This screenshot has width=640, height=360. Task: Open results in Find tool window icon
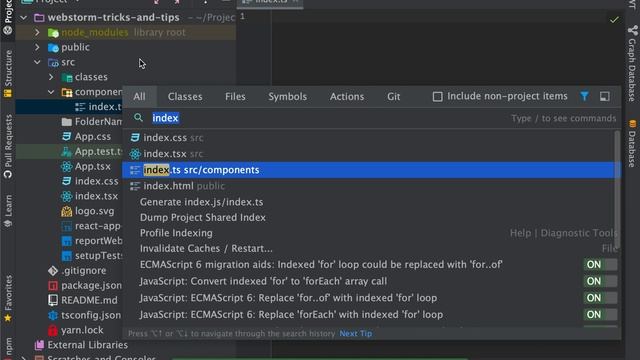click(604, 96)
